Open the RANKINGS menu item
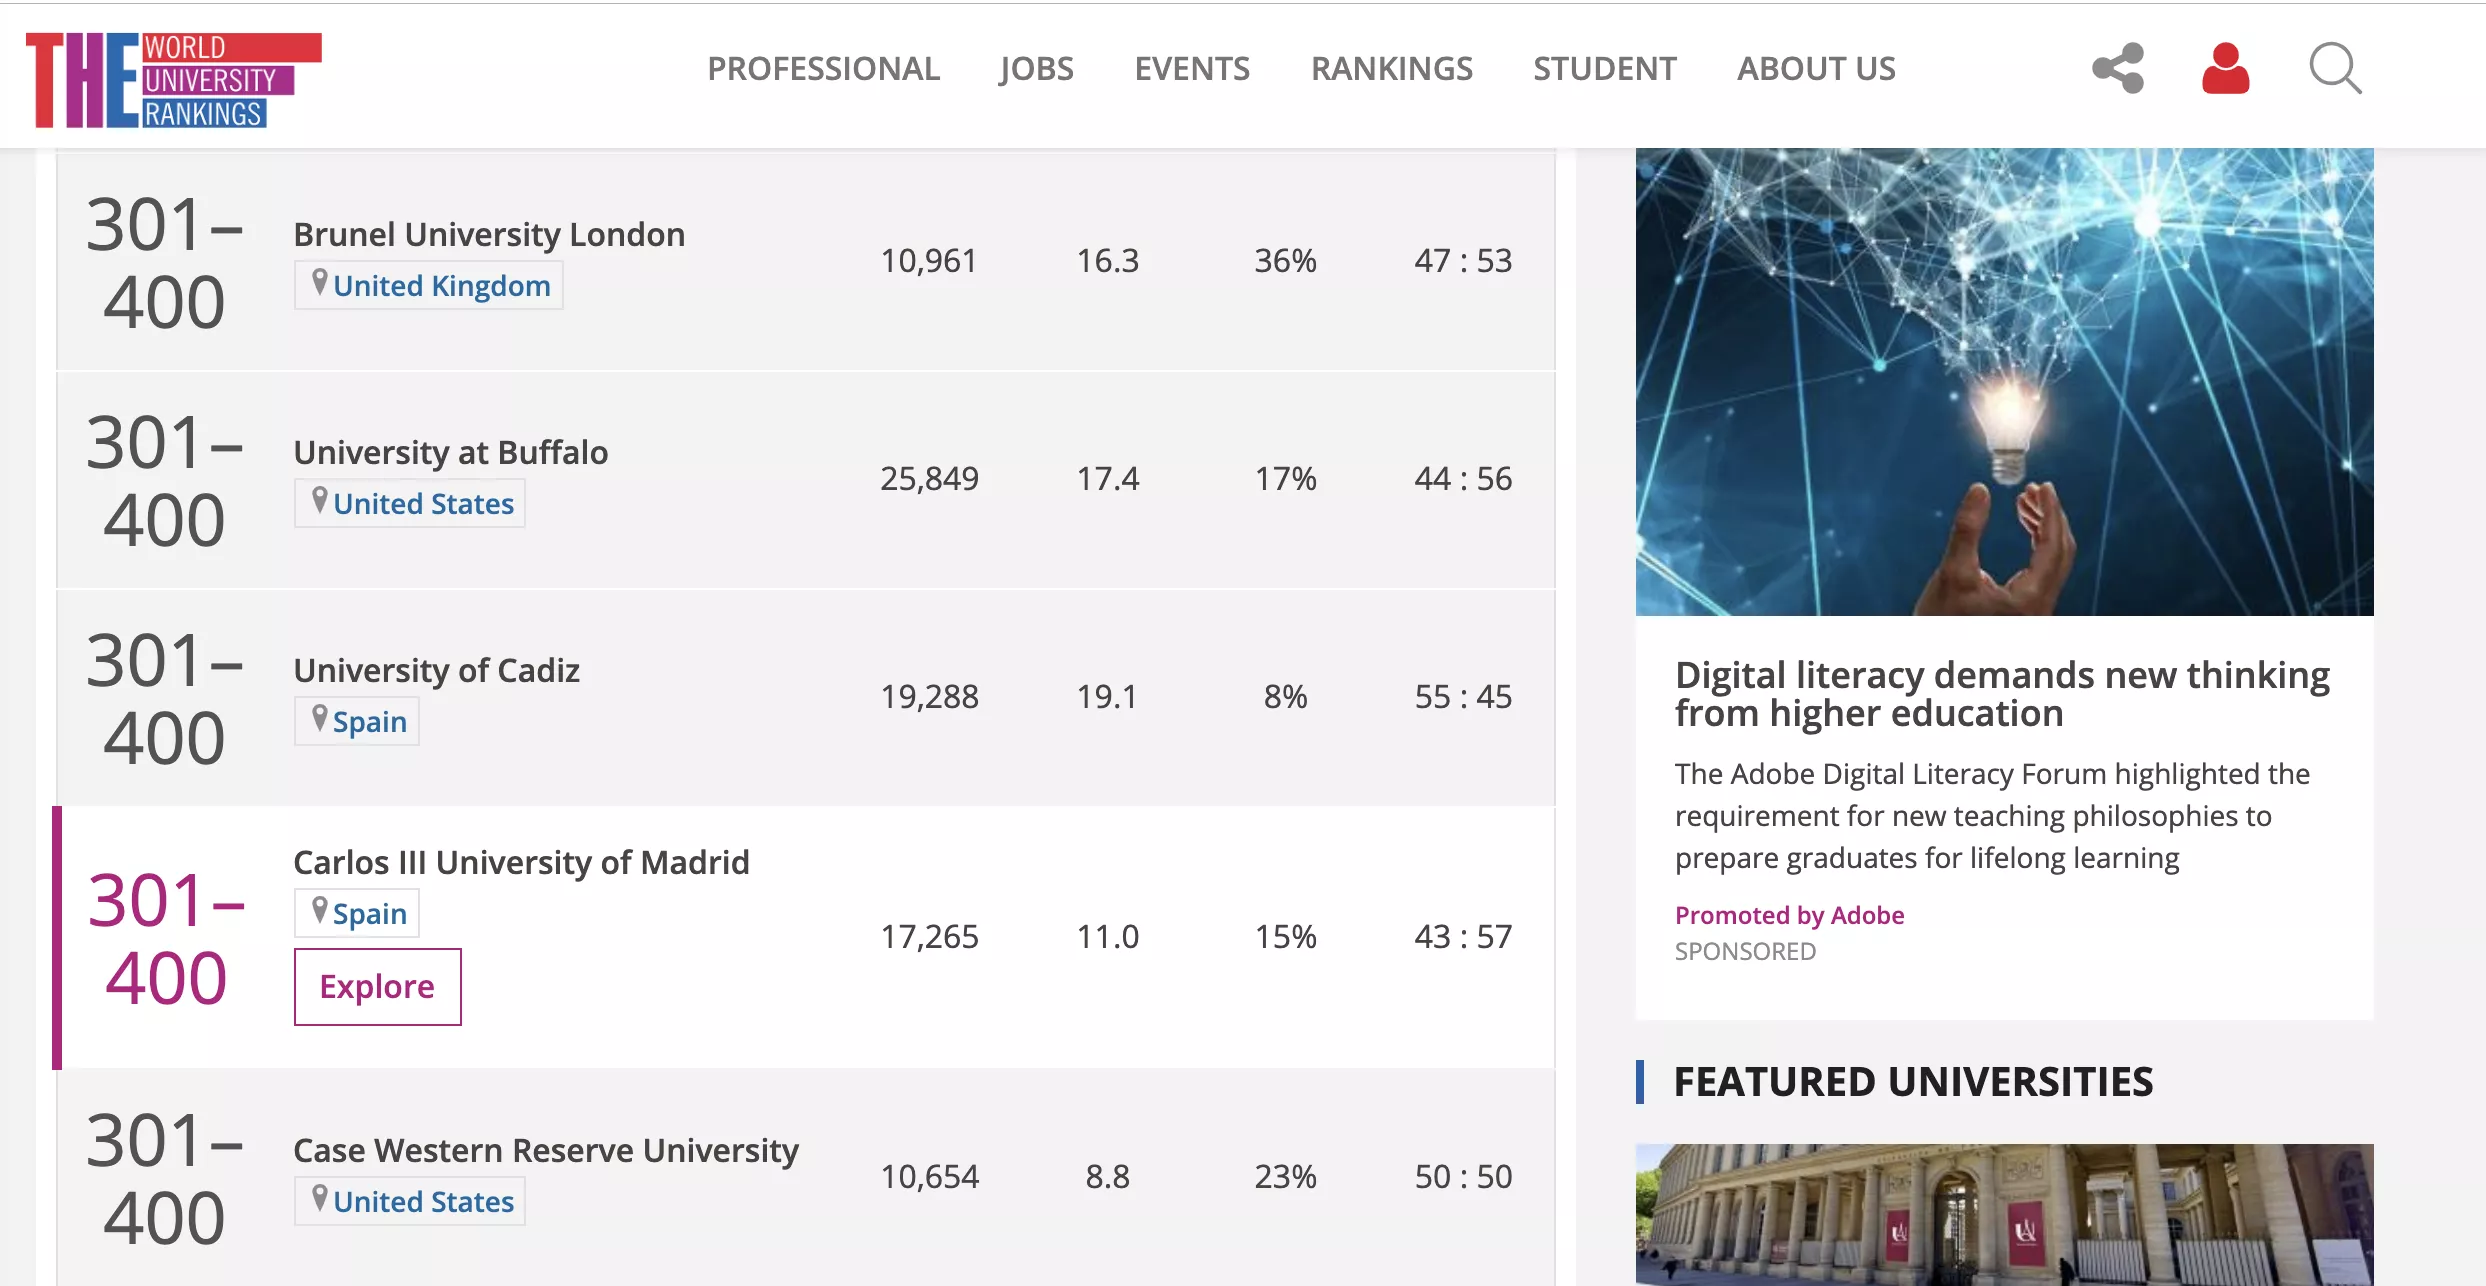Image resolution: width=2486 pixels, height=1286 pixels. [1391, 68]
